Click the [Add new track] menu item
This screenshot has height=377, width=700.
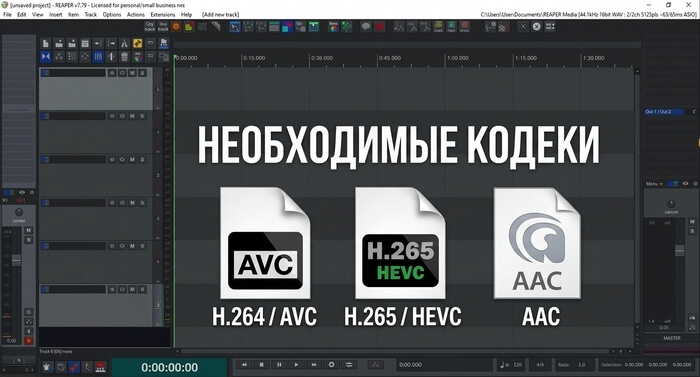click(x=221, y=14)
